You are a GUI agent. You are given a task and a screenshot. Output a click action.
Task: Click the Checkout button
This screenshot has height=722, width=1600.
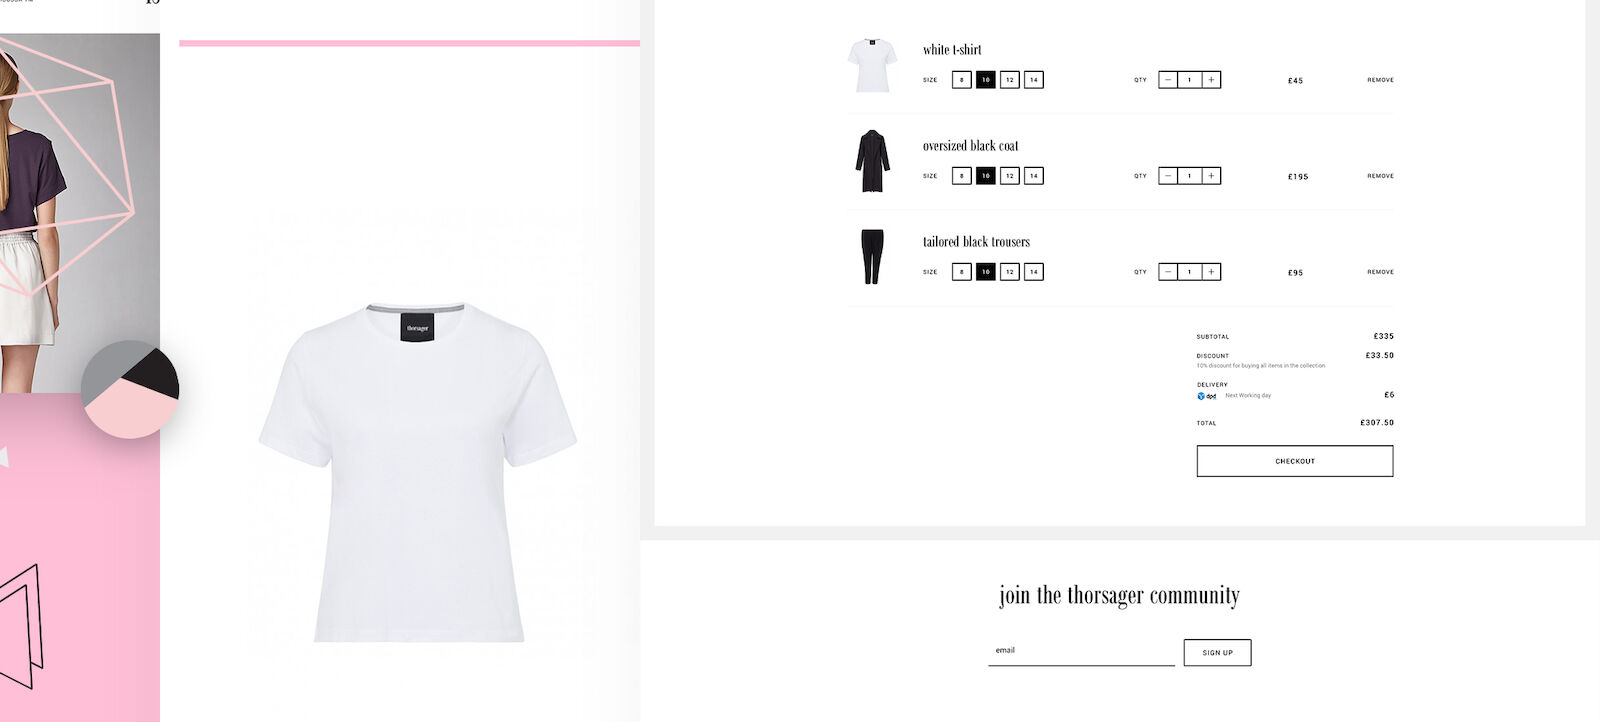(x=1295, y=461)
